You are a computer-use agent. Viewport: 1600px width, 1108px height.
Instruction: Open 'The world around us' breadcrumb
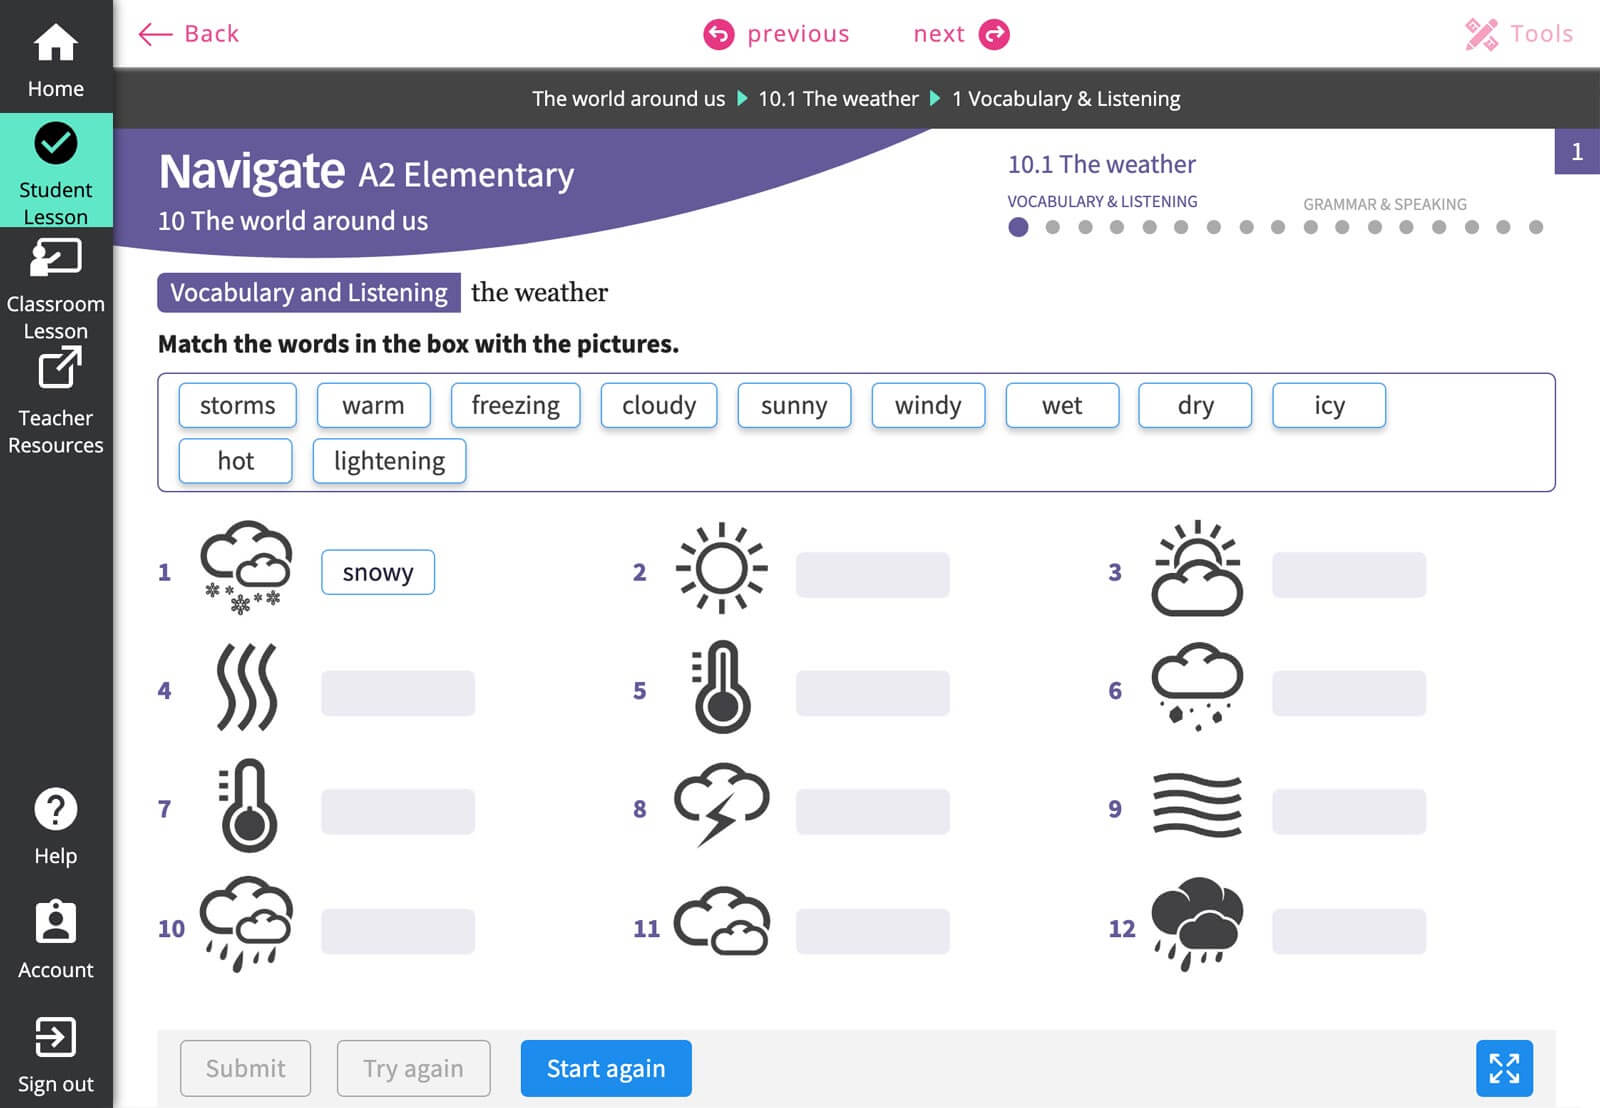point(628,99)
